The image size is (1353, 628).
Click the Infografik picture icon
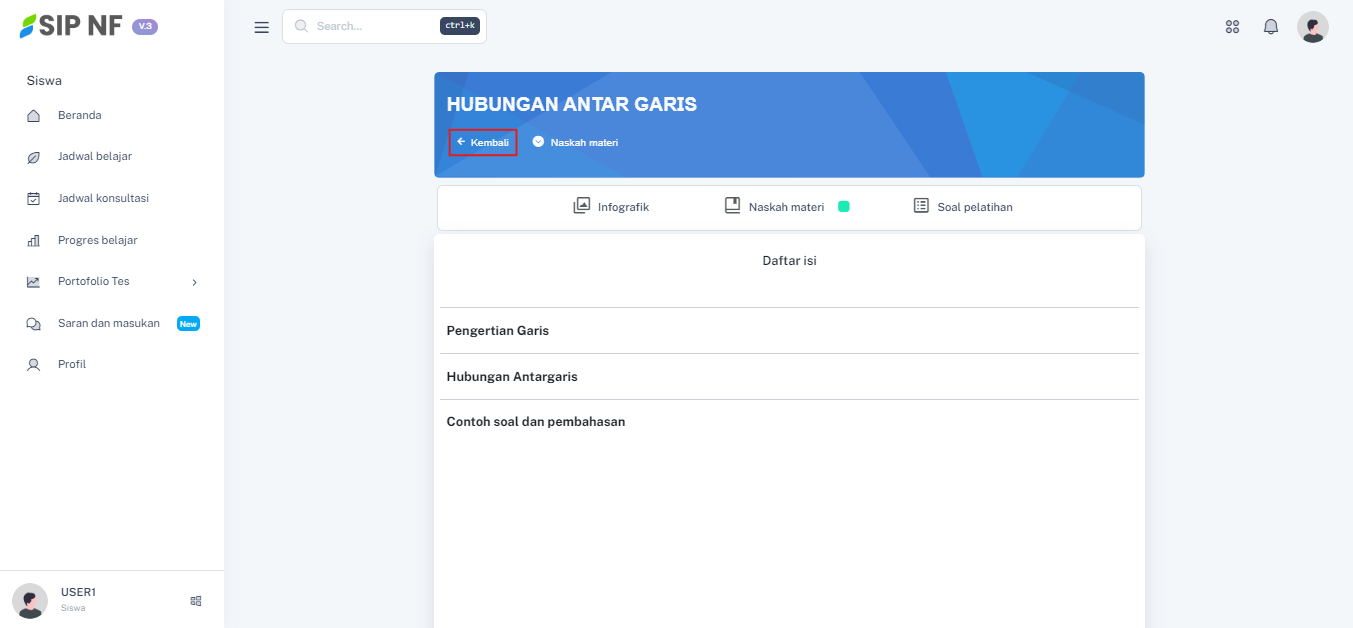pos(581,206)
